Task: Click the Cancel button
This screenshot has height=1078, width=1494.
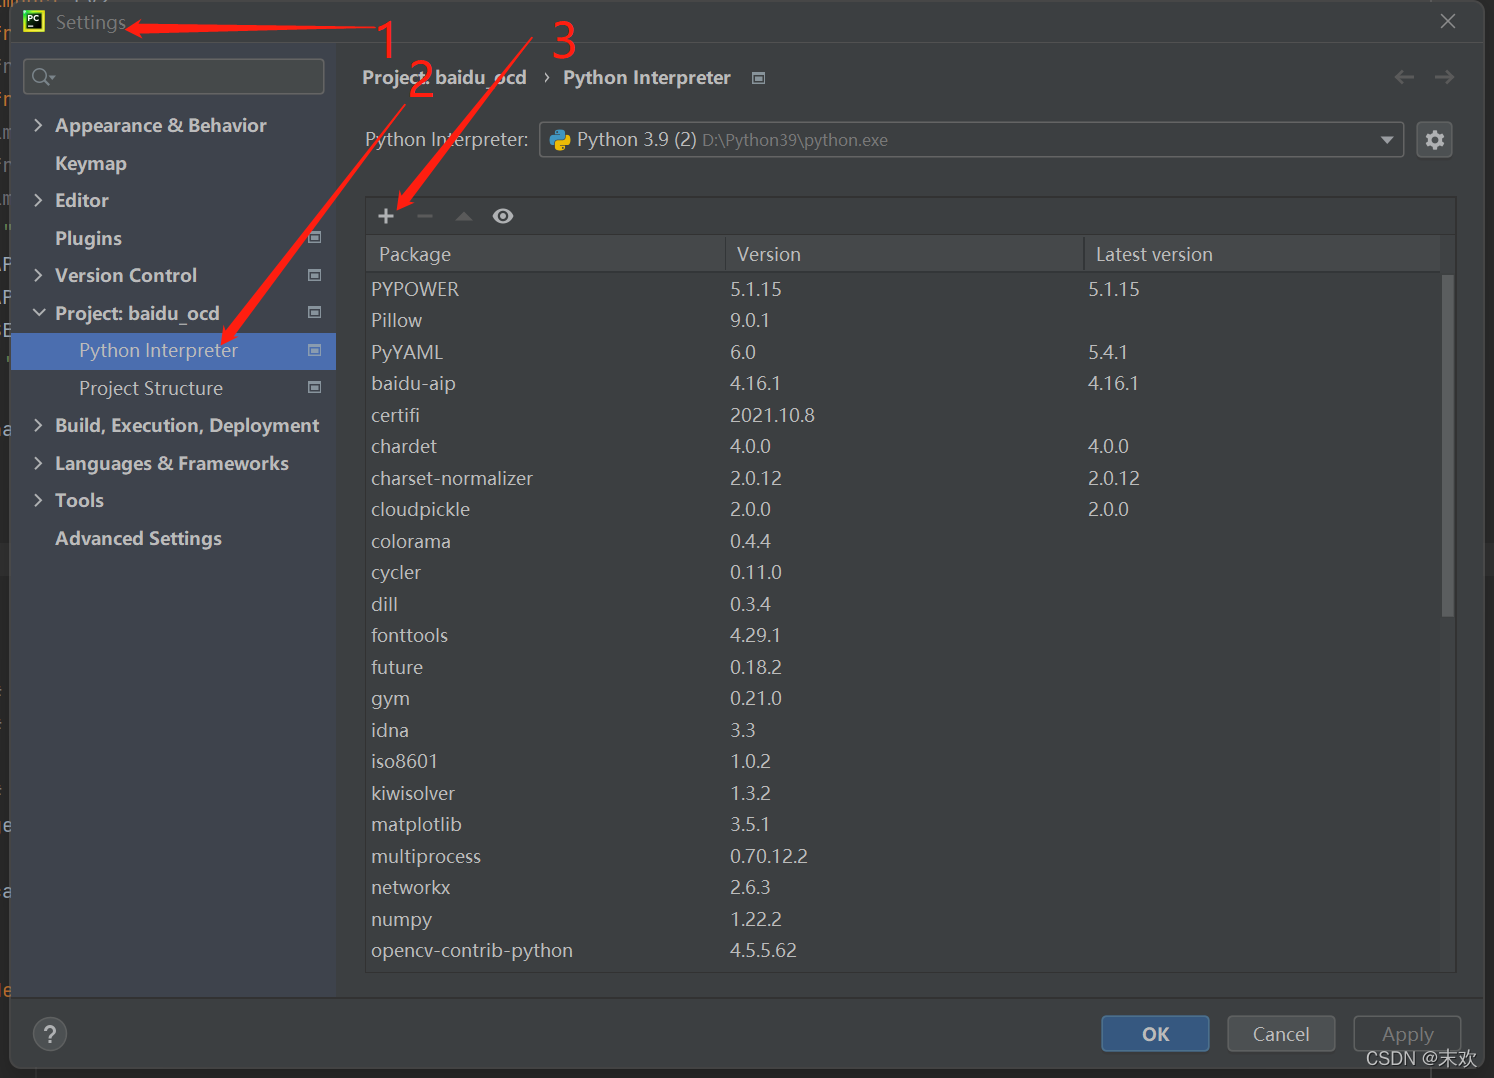Action: (1281, 1034)
